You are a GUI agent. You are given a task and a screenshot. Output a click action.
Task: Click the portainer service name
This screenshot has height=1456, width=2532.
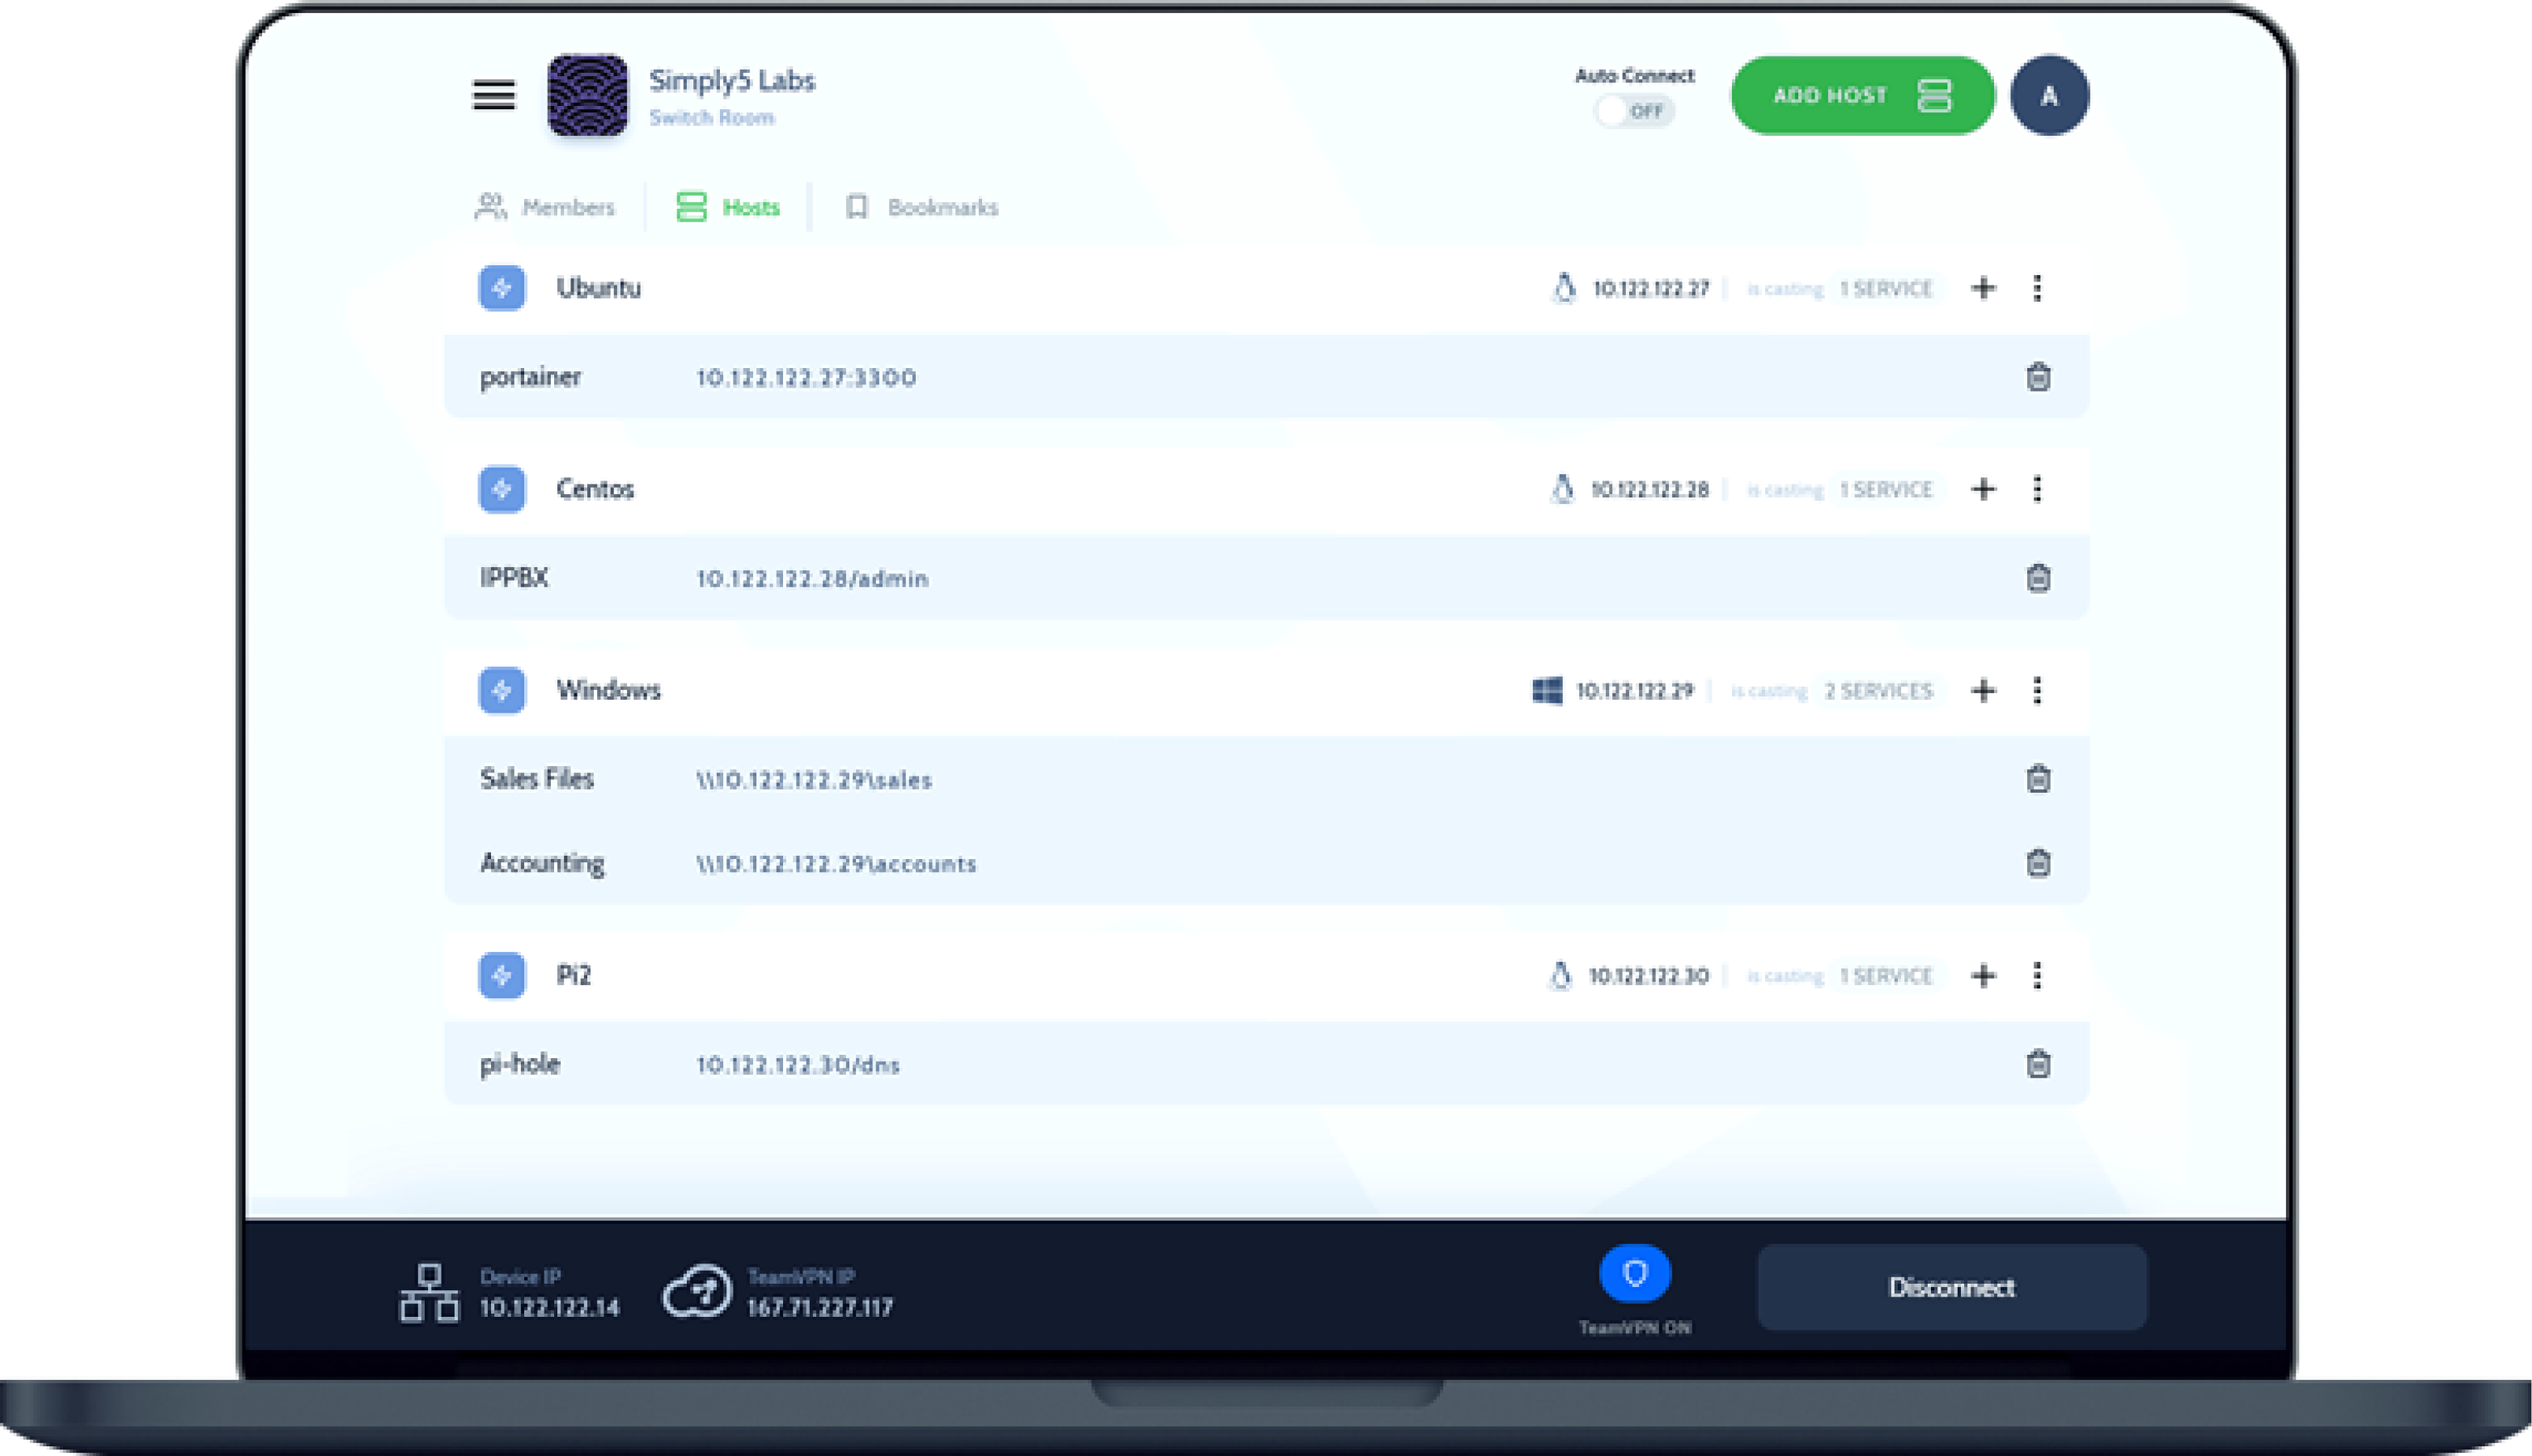tap(530, 377)
